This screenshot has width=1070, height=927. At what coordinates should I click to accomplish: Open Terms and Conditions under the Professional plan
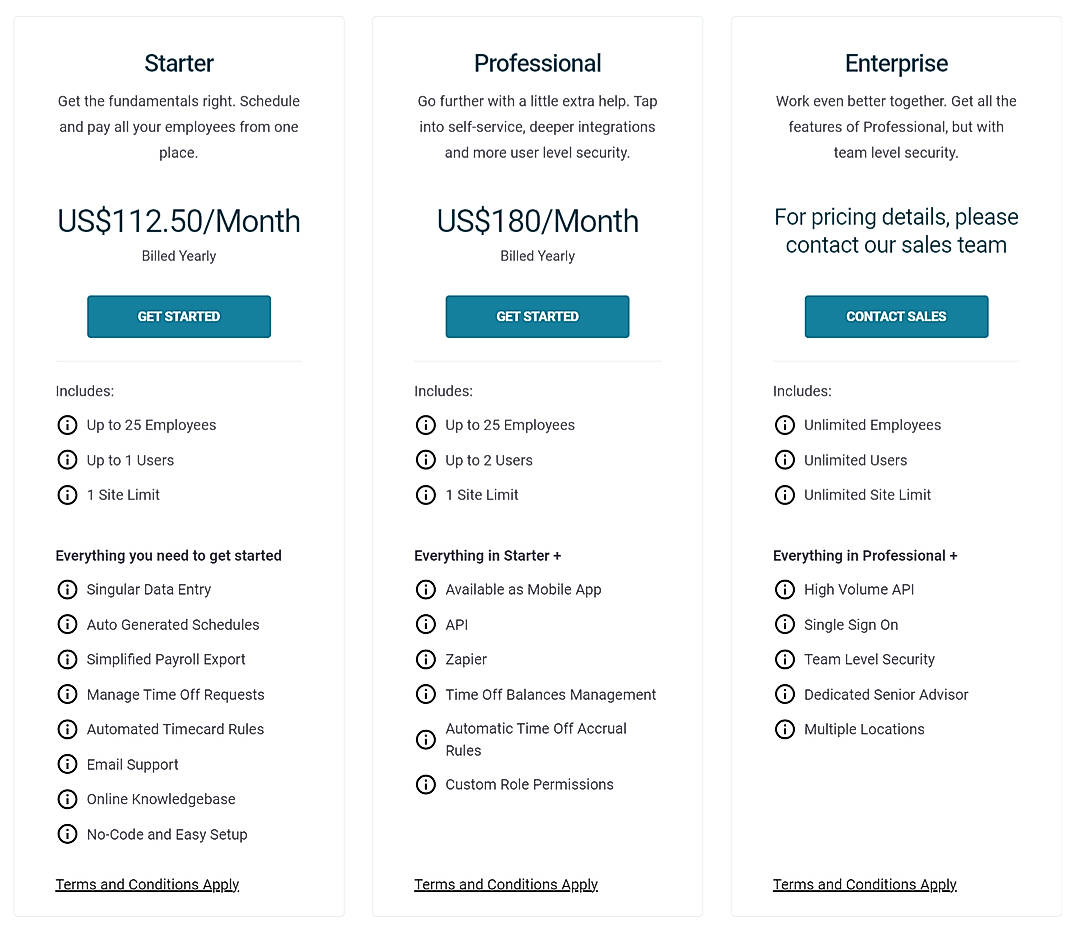coord(506,885)
